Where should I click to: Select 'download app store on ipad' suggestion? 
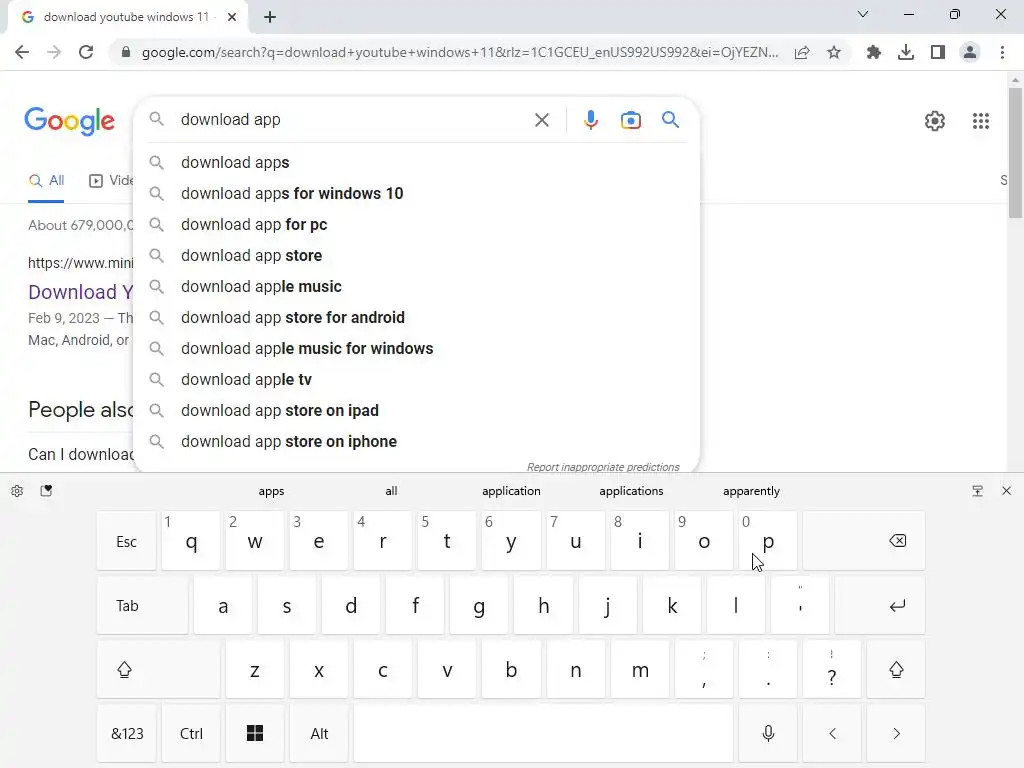click(416, 411)
